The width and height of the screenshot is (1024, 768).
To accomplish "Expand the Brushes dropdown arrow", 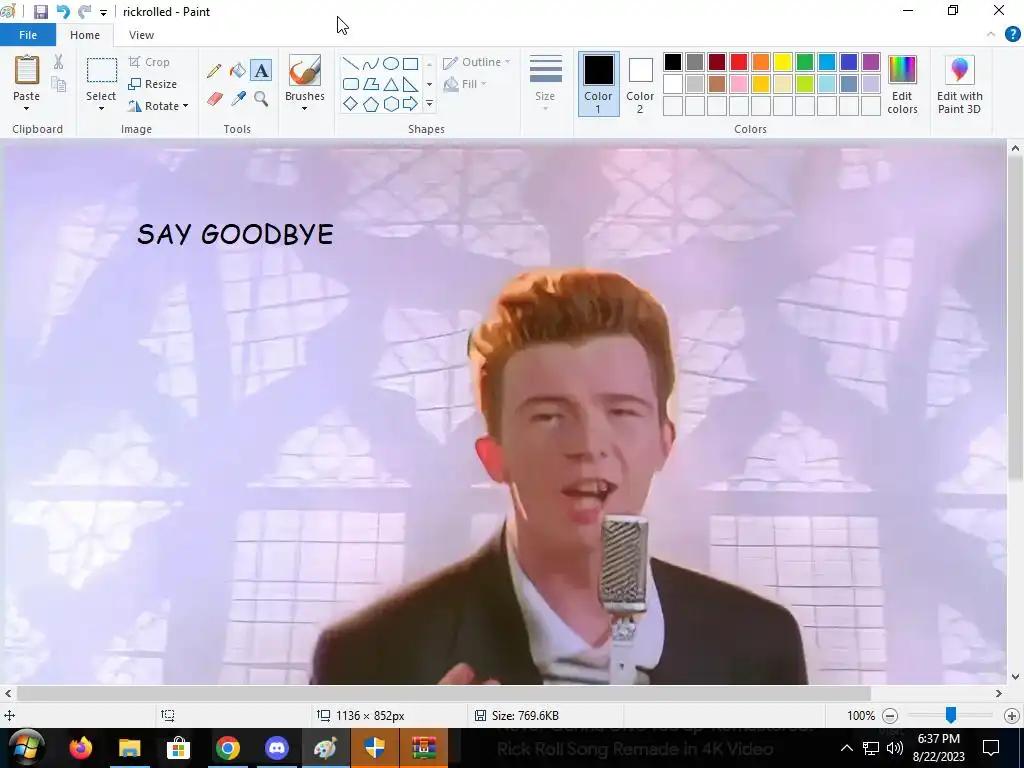I will pos(304,108).
